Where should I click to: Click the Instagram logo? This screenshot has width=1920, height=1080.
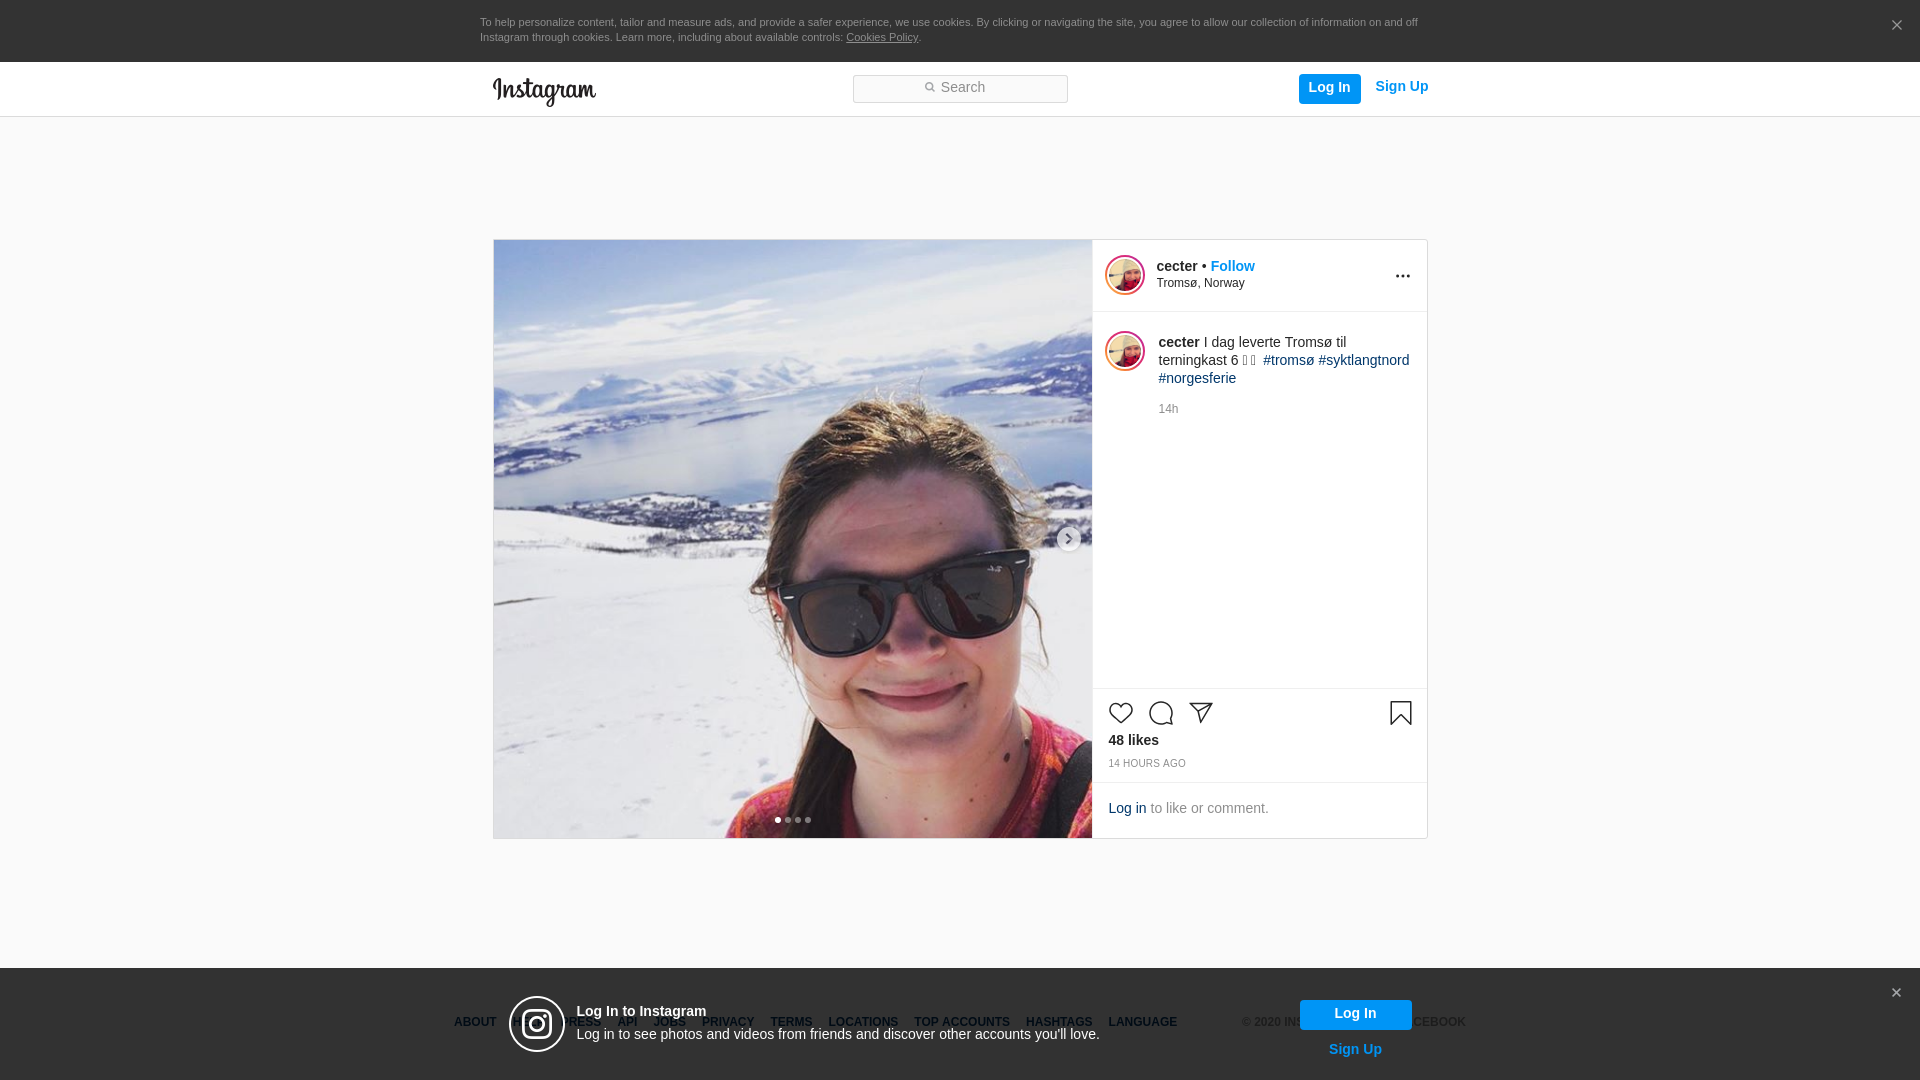(544, 91)
